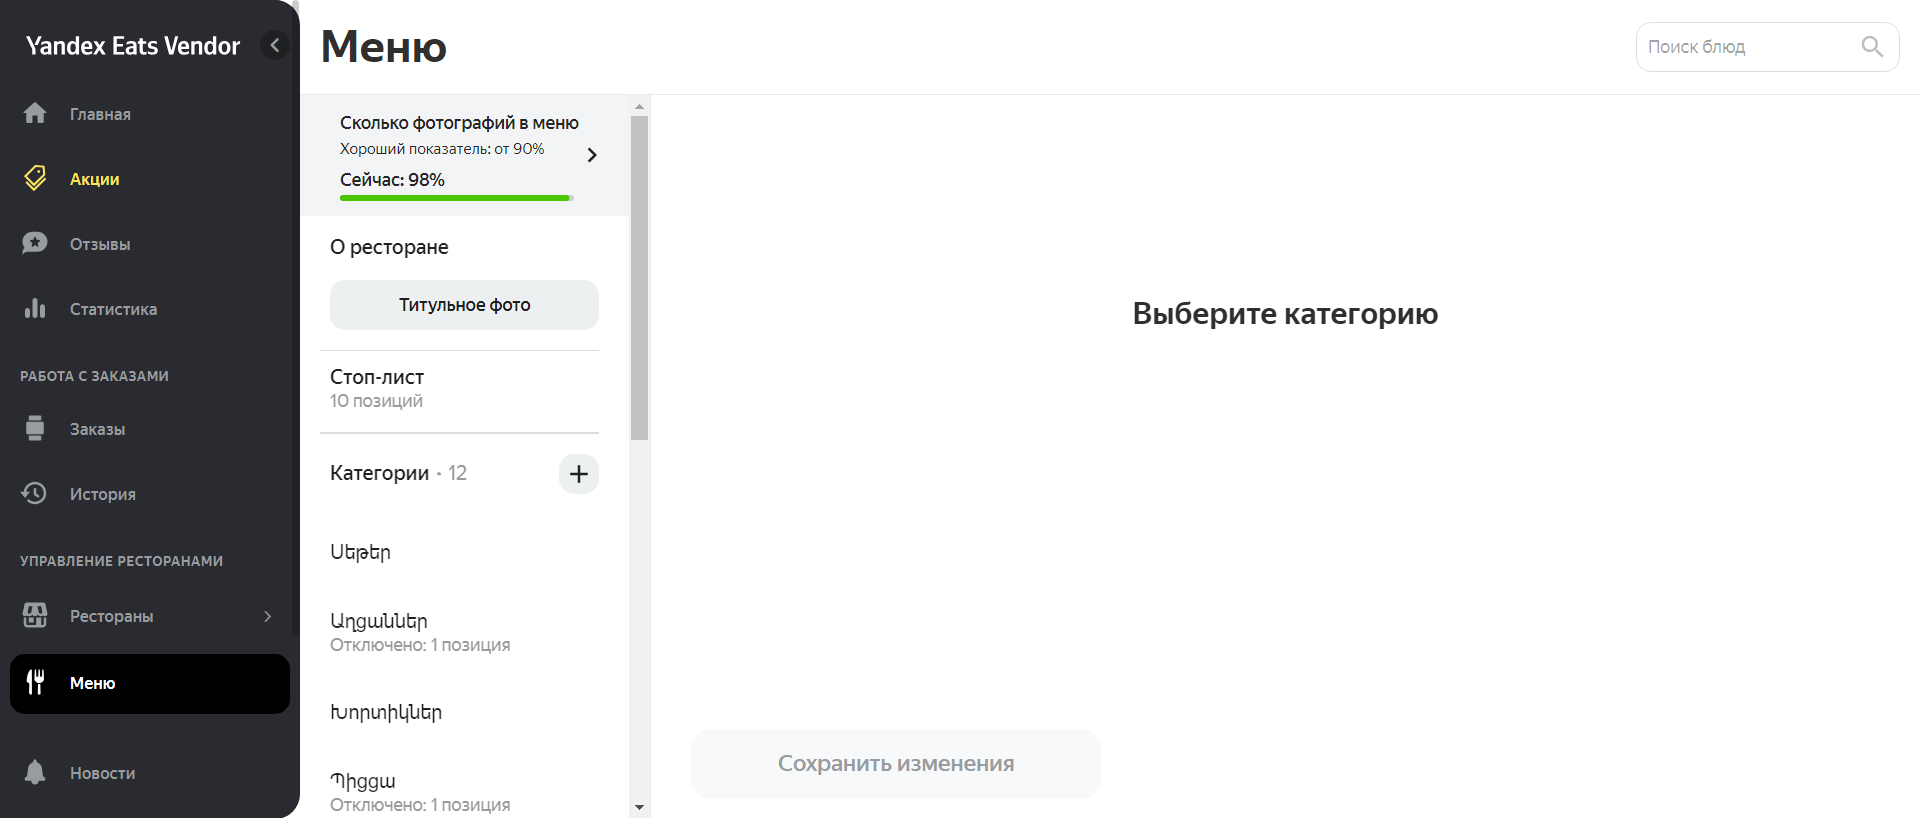Expand the Рестораны submenu chevron
The height and width of the screenshot is (818, 1920).
(267, 616)
